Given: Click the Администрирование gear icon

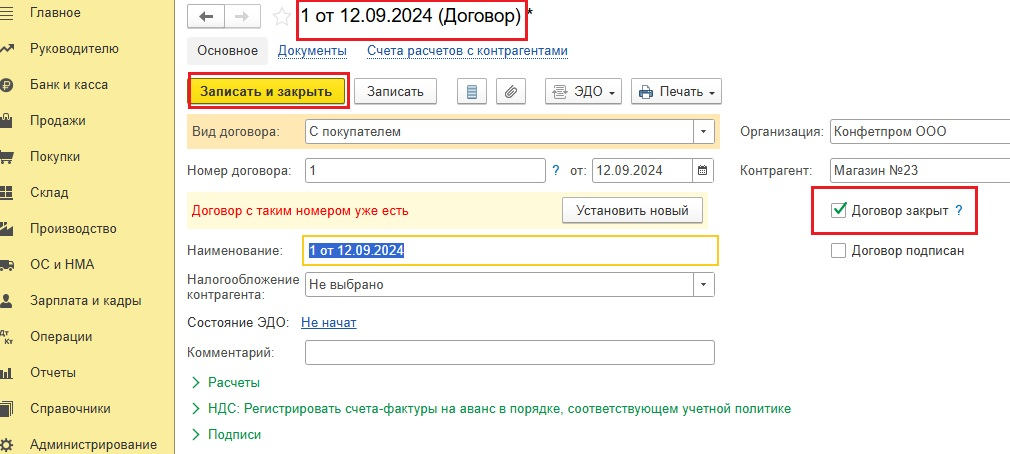Looking at the screenshot, I should 6,445.
